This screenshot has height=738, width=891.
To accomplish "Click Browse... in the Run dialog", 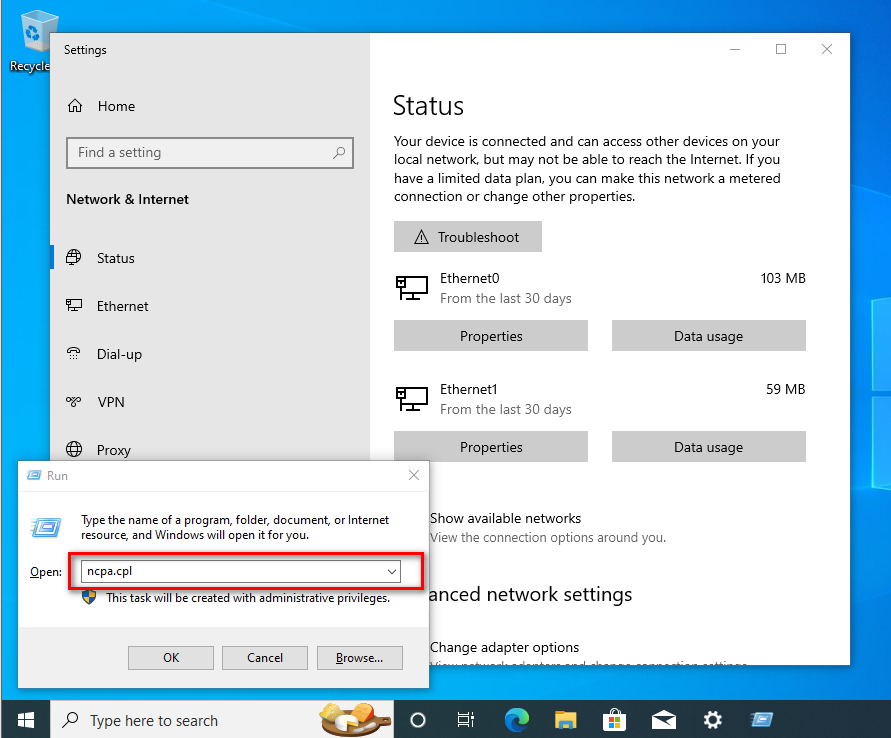I will pyautogui.click(x=359, y=657).
